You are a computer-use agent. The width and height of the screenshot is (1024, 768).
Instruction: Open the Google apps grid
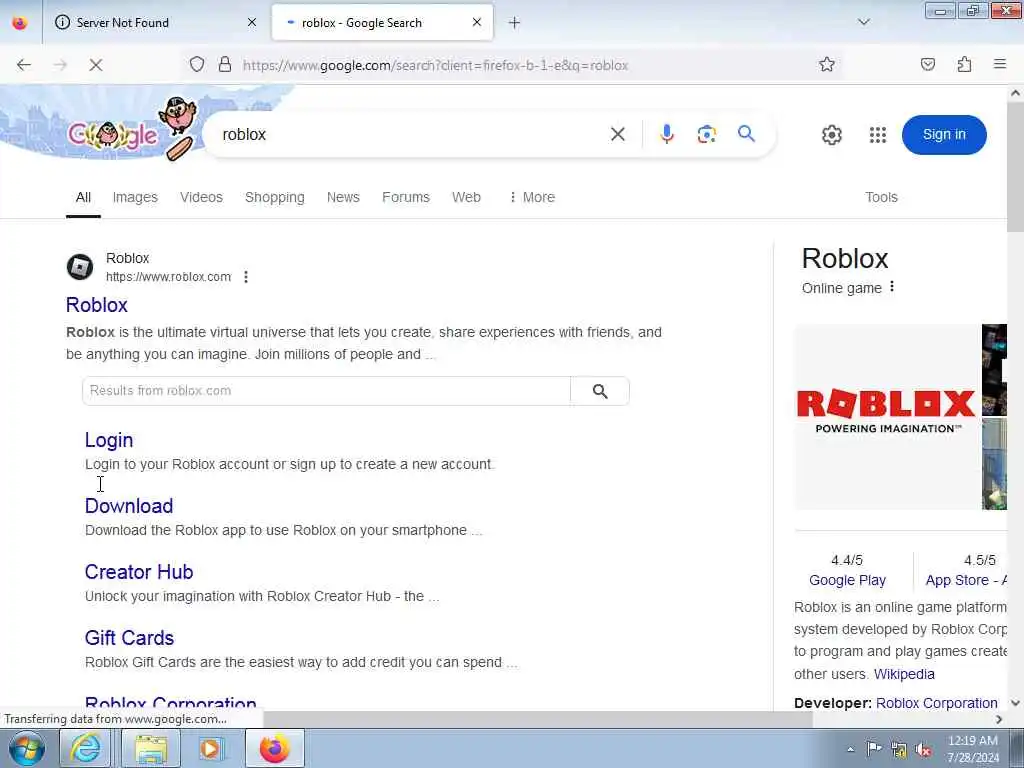coord(878,135)
